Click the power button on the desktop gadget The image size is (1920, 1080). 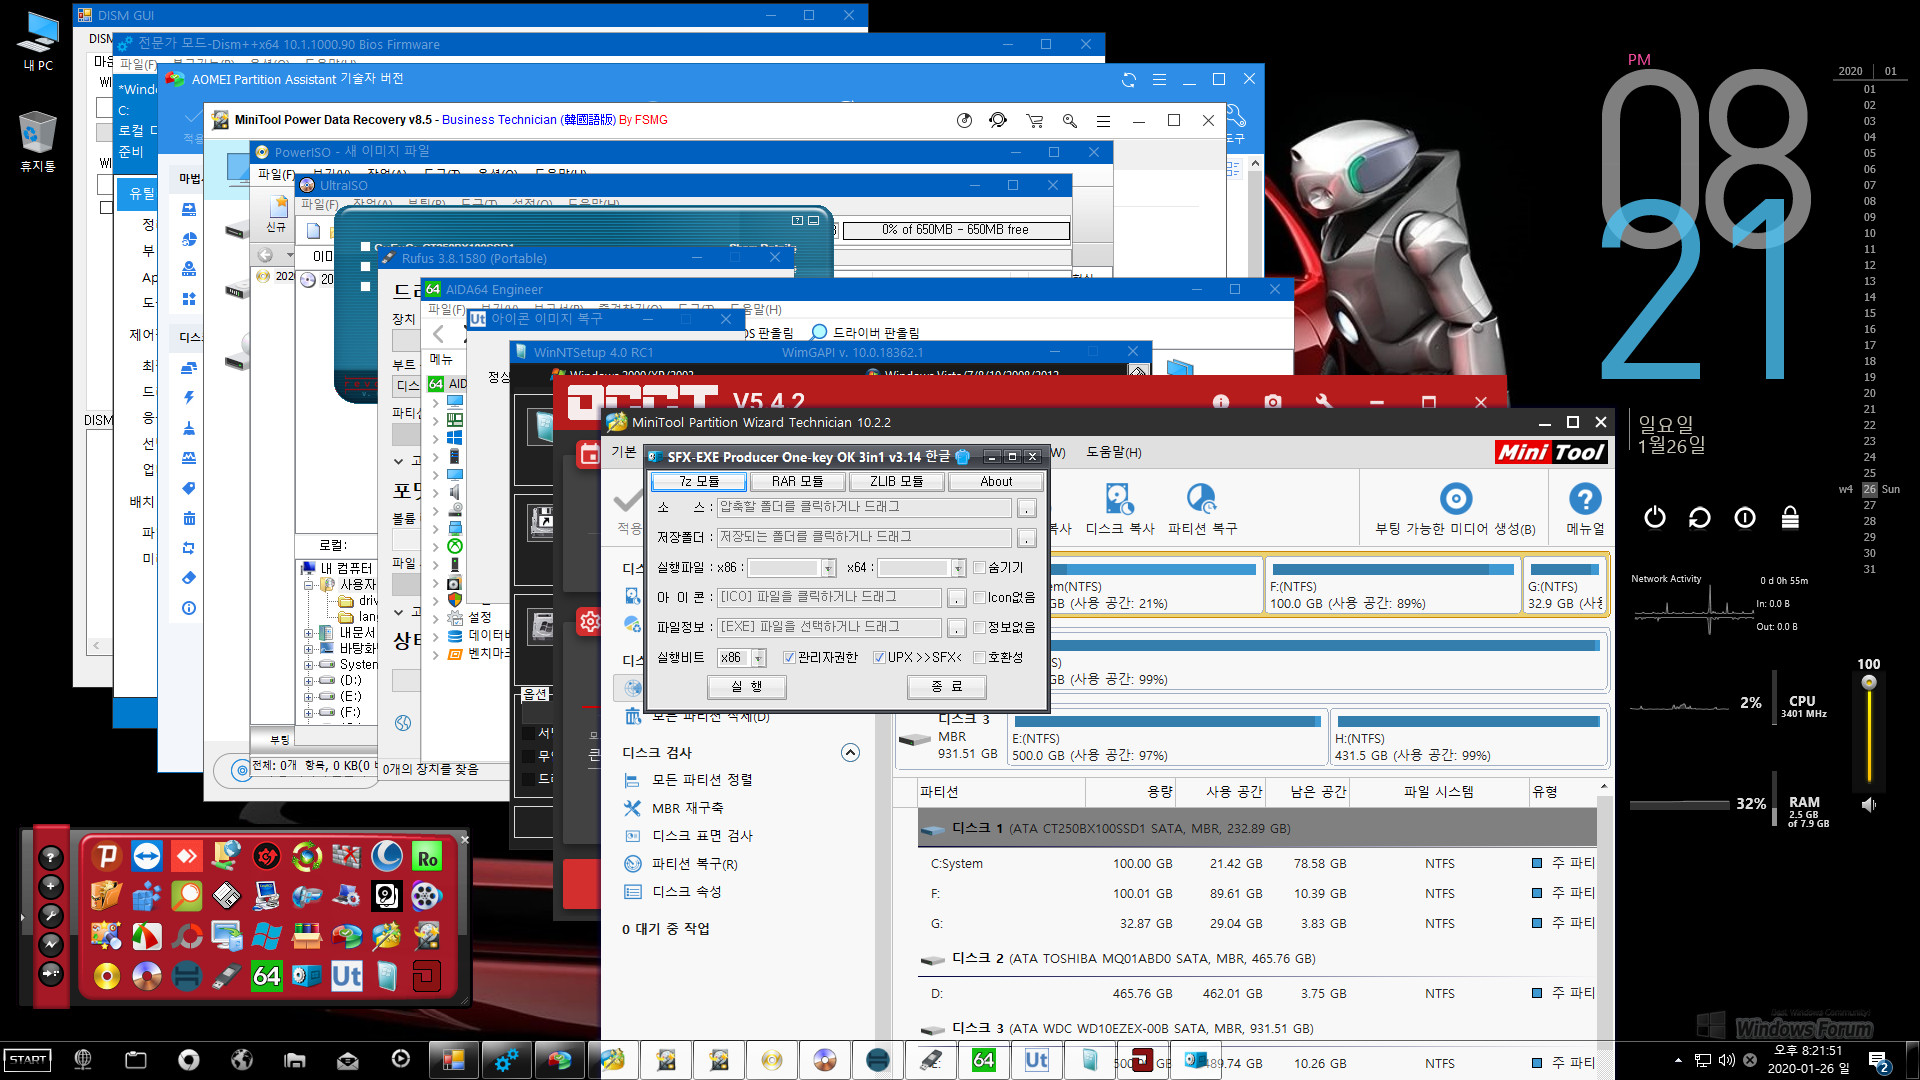click(x=1655, y=517)
